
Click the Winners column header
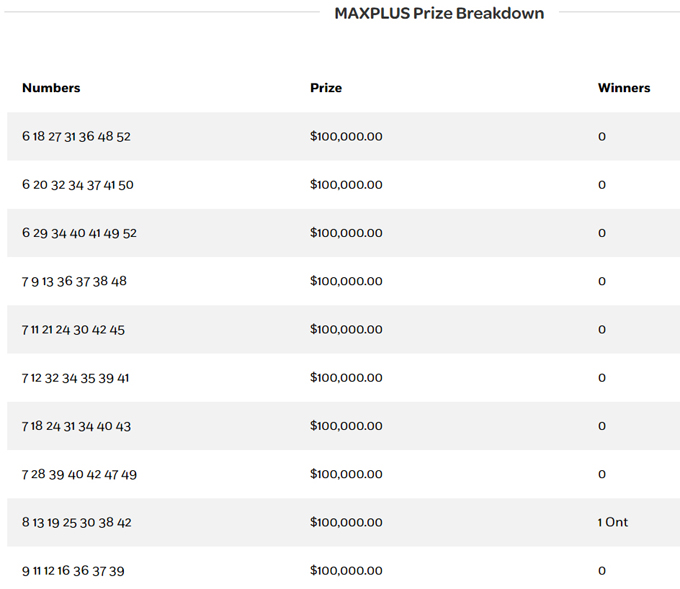point(624,88)
